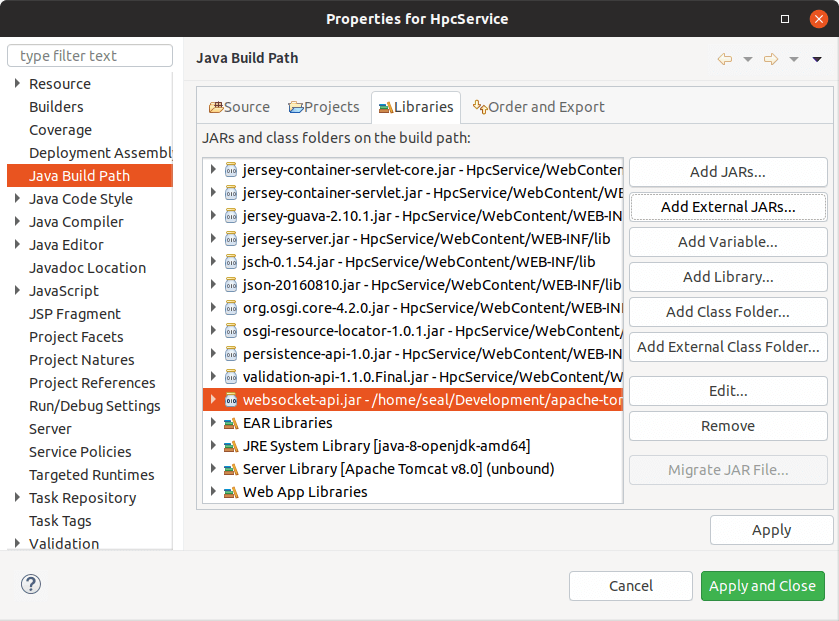
Task: Click the EAR Libraries icon
Action: click(231, 423)
